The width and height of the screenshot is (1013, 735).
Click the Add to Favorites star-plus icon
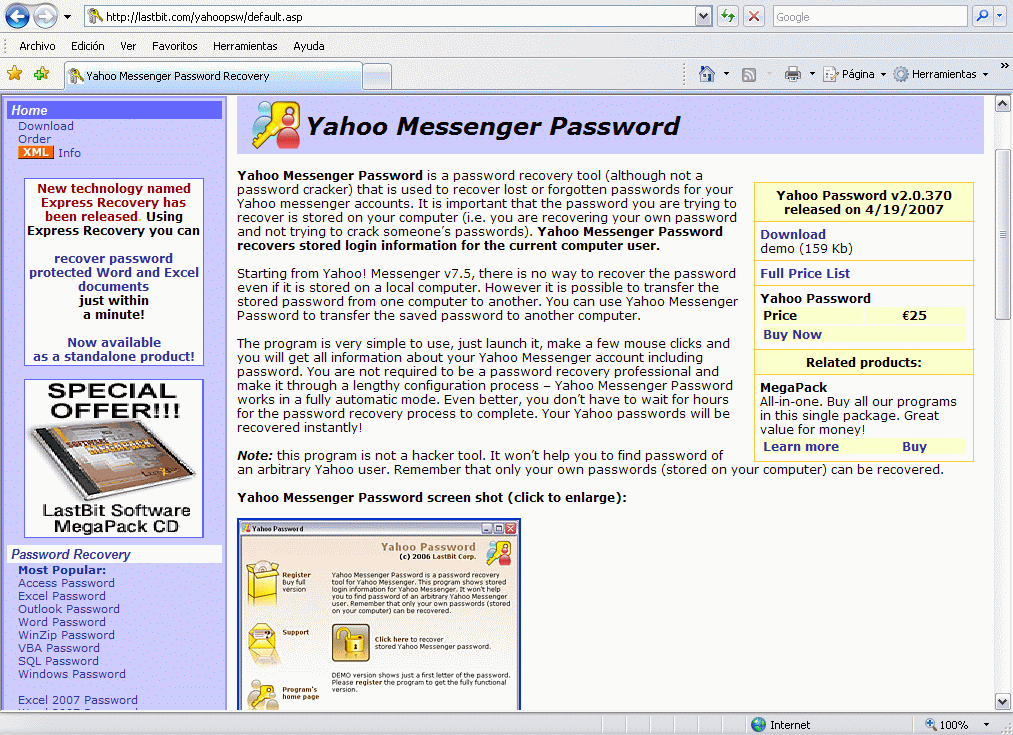[x=41, y=74]
